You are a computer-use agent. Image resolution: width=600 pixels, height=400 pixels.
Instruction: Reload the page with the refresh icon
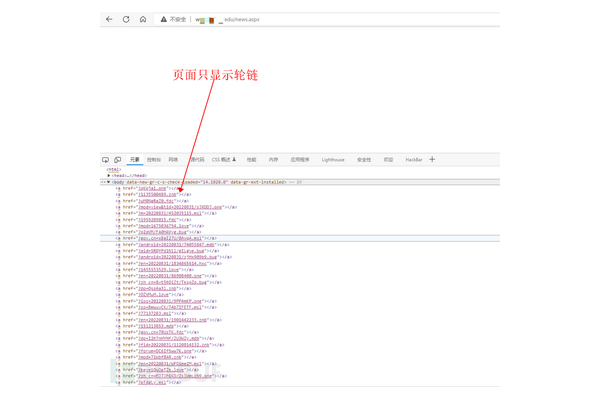click(126, 19)
